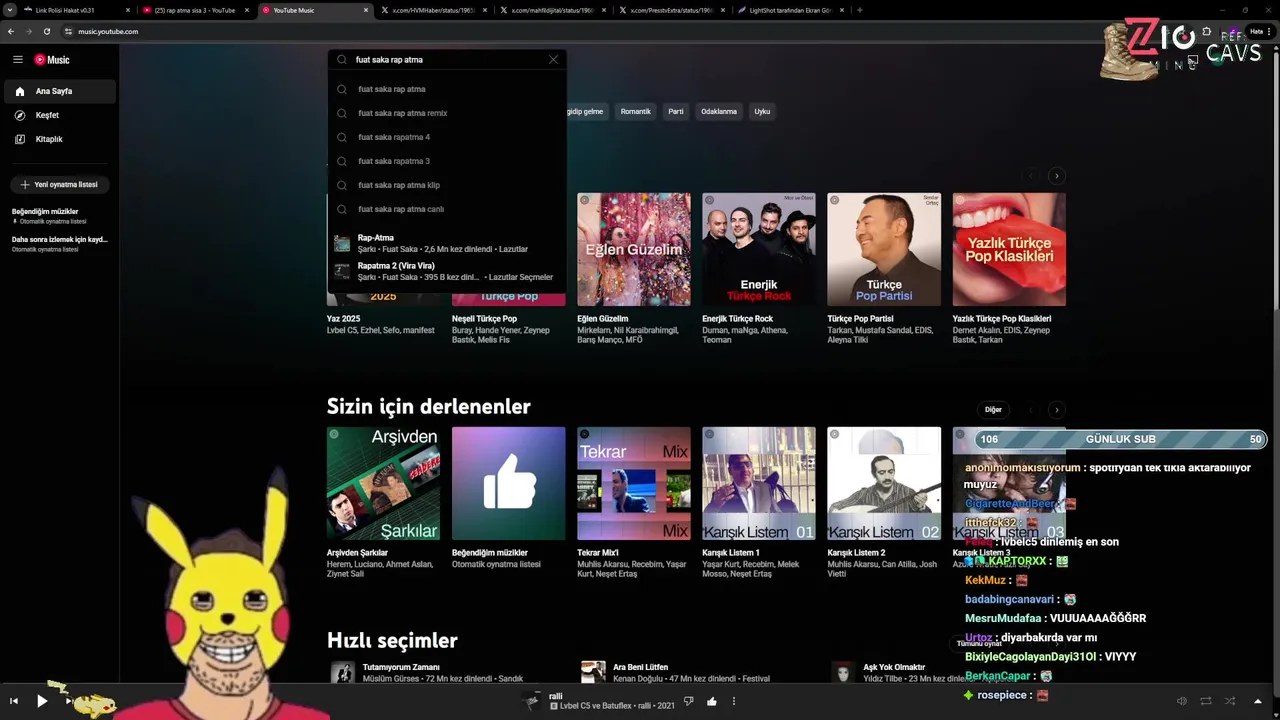Screen dimensions: 1280x720
Task: Click the Neşeli Türkçe Pop title
Action: point(484,319)
